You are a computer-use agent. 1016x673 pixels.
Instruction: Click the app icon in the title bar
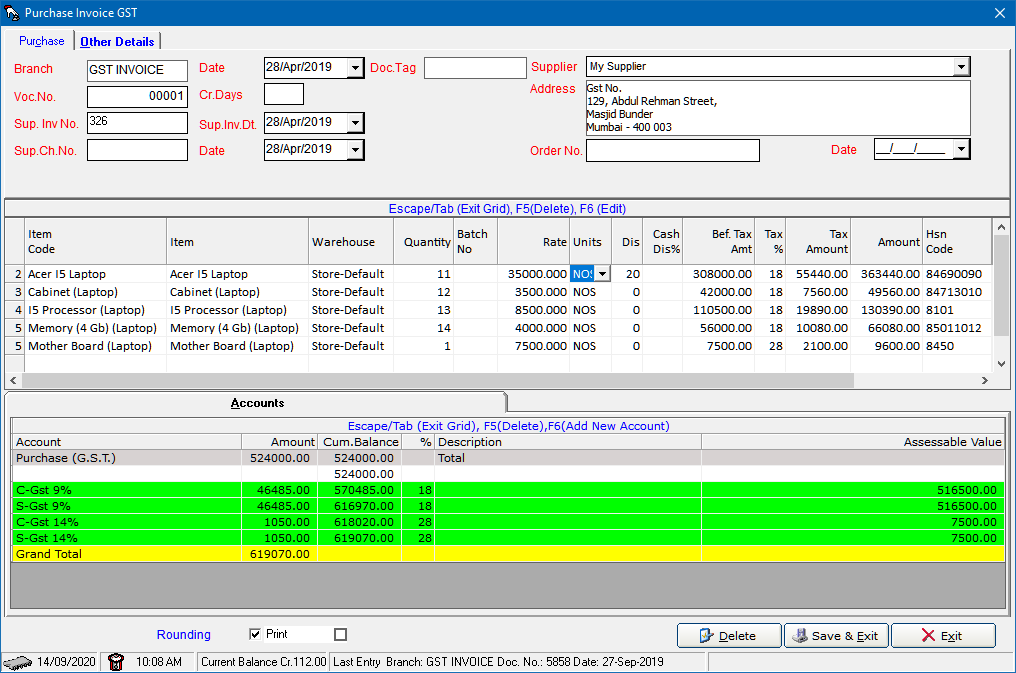12,13
